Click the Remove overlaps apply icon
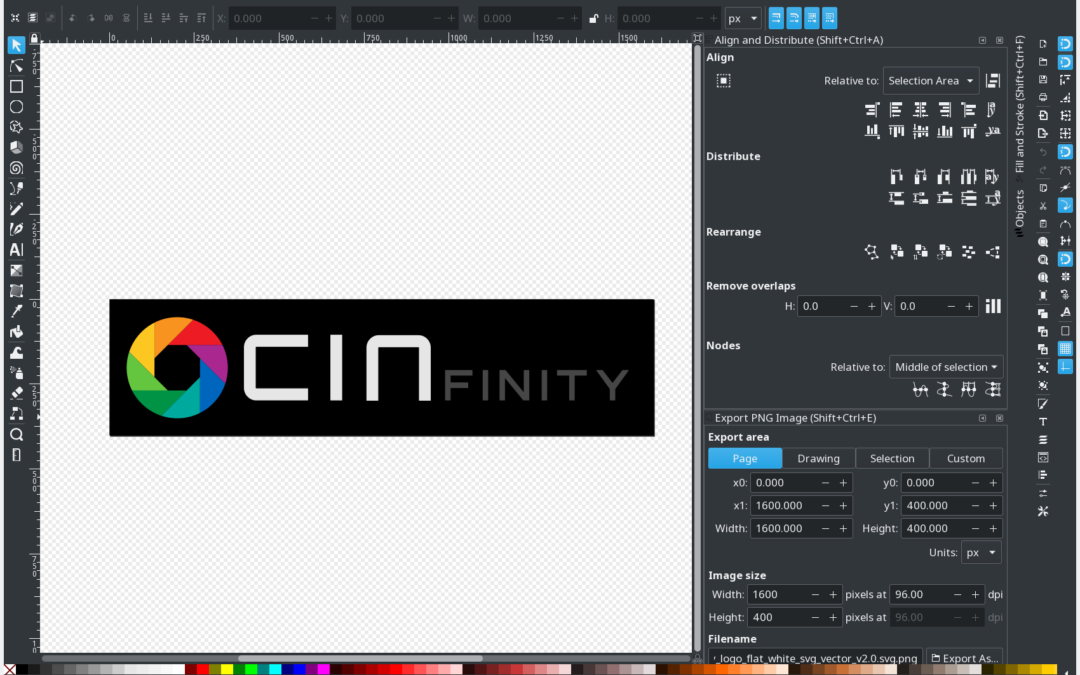Viewport: 1080px width, 675px height. [993, 306]
